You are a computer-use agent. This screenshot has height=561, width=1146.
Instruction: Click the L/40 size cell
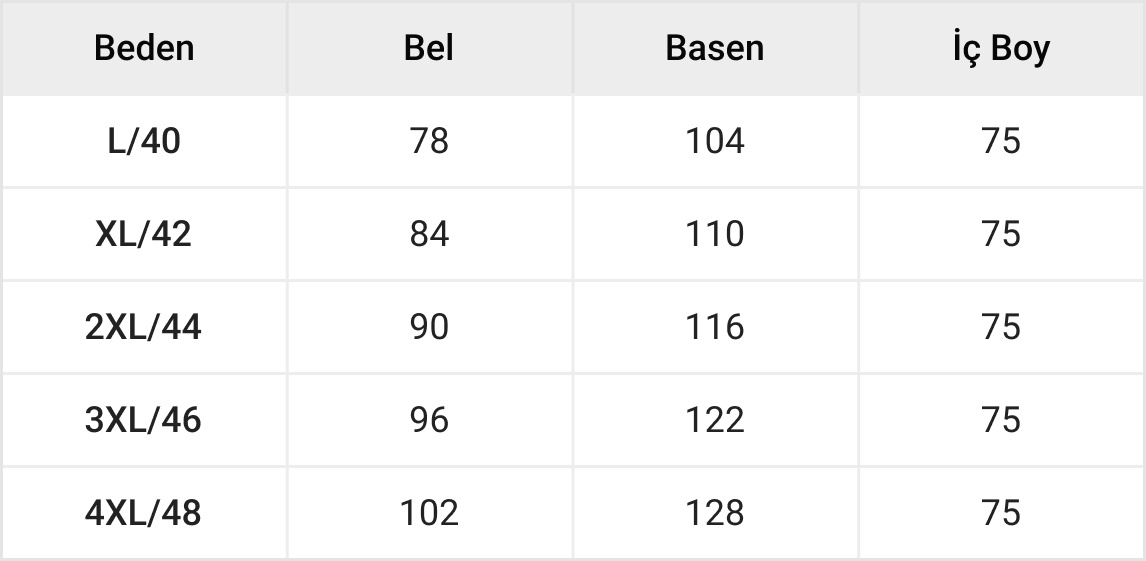pyautogui.click(x=144, y=142)
